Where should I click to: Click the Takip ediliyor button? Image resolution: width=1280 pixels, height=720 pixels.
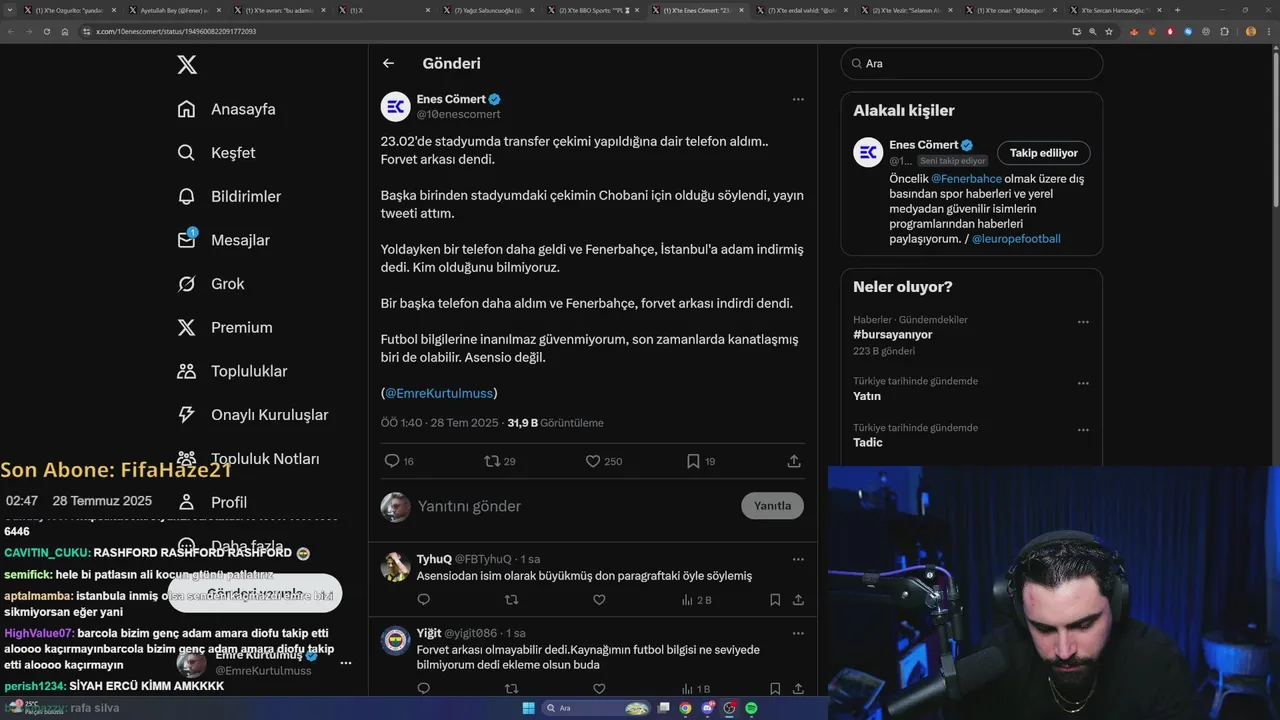point(1044,153)
